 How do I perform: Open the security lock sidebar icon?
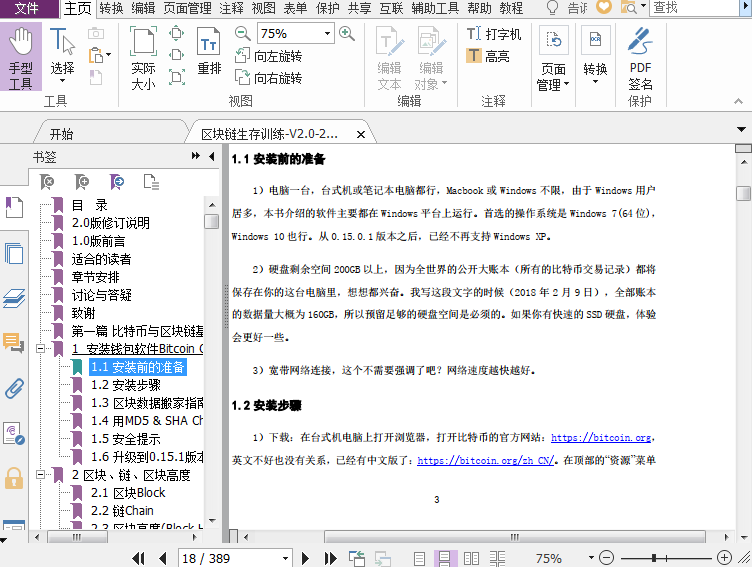14,478
